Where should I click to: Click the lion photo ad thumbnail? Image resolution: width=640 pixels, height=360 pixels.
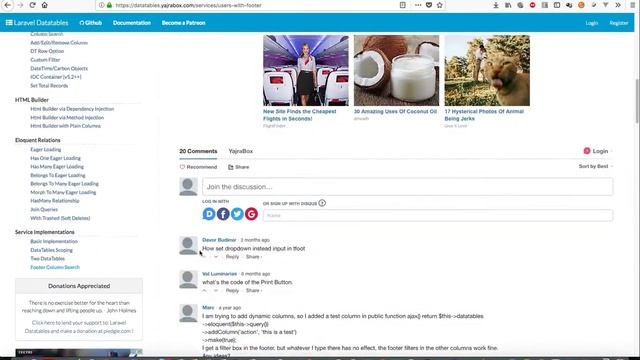point(487,70)
